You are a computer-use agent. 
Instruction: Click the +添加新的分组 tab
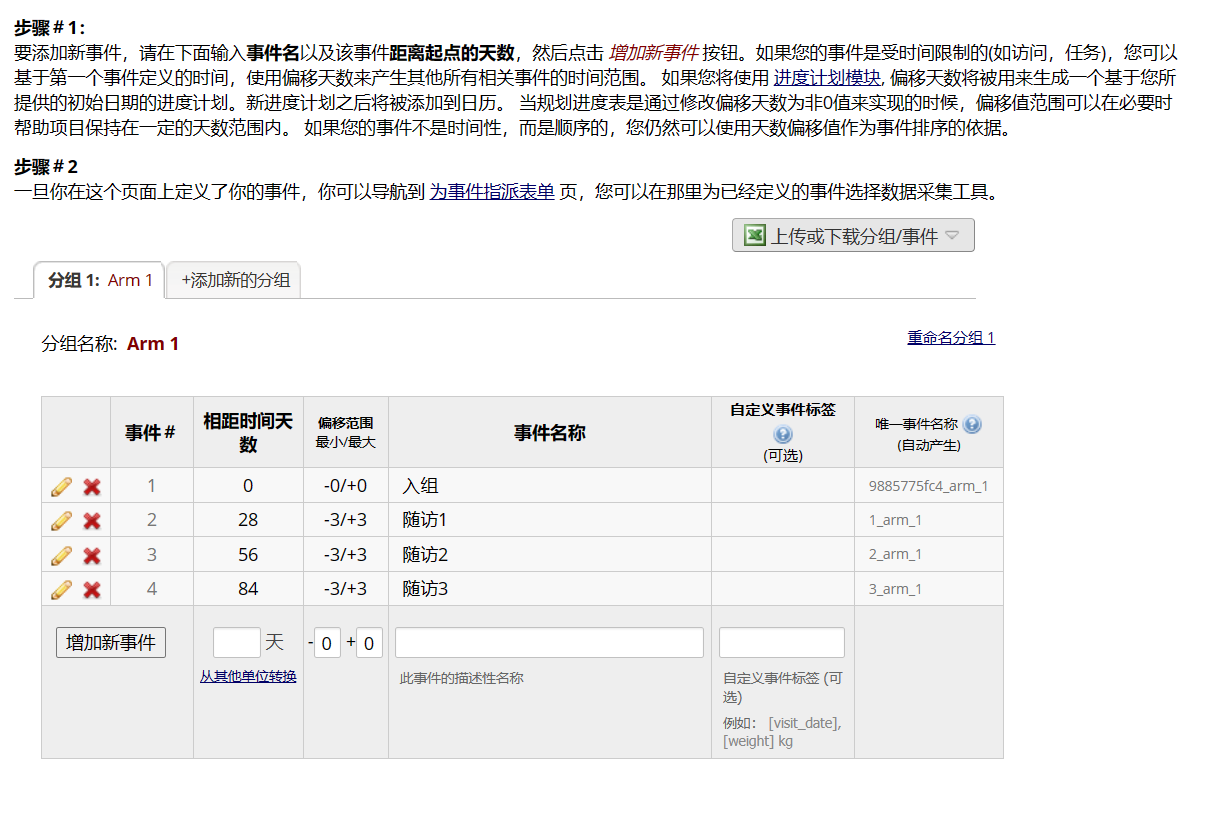[x=233, y=280]
